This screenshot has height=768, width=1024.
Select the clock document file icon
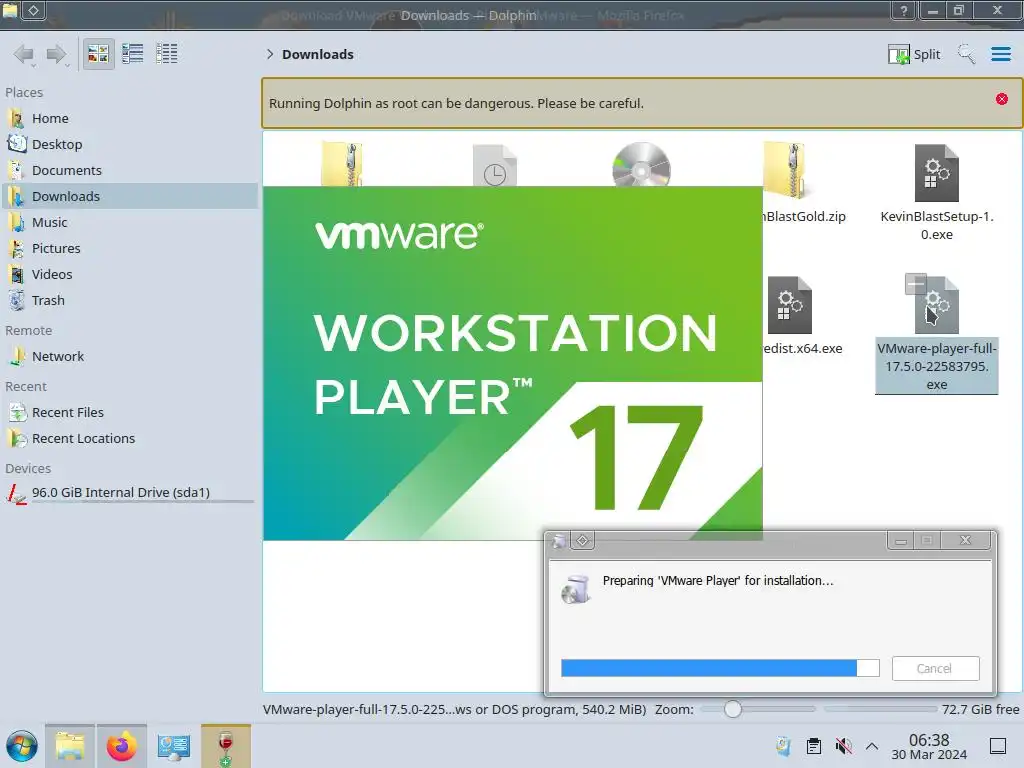coord(494,165)
